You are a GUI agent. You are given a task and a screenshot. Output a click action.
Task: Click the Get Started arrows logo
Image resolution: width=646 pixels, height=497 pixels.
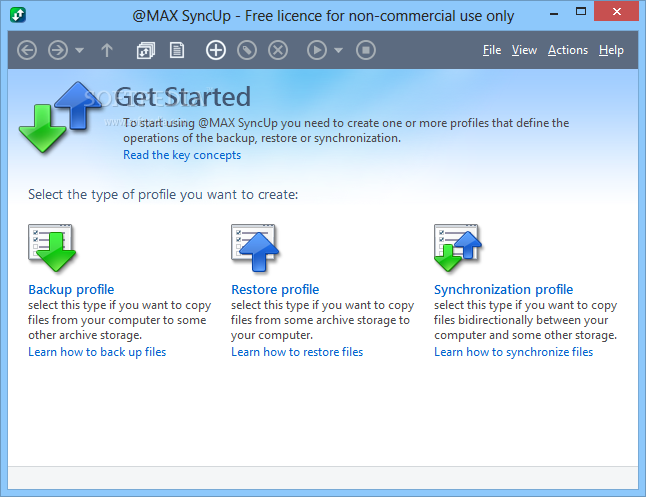tap(60, 117)
